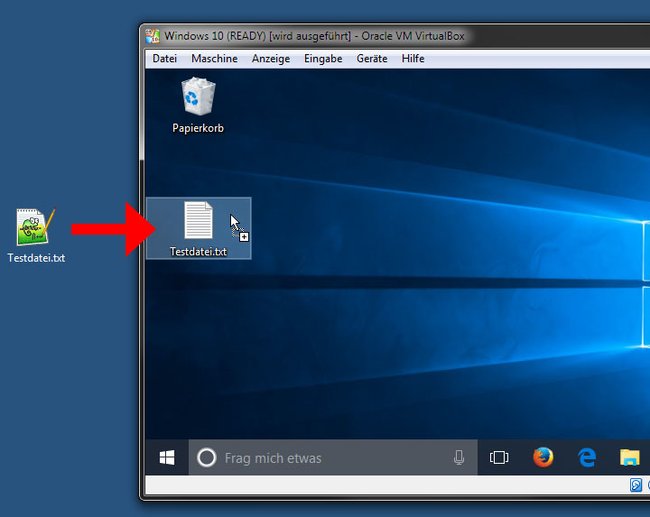Open the Hilfe menu
The width and height of the screenshot is (650, 517).
point(413,58)
